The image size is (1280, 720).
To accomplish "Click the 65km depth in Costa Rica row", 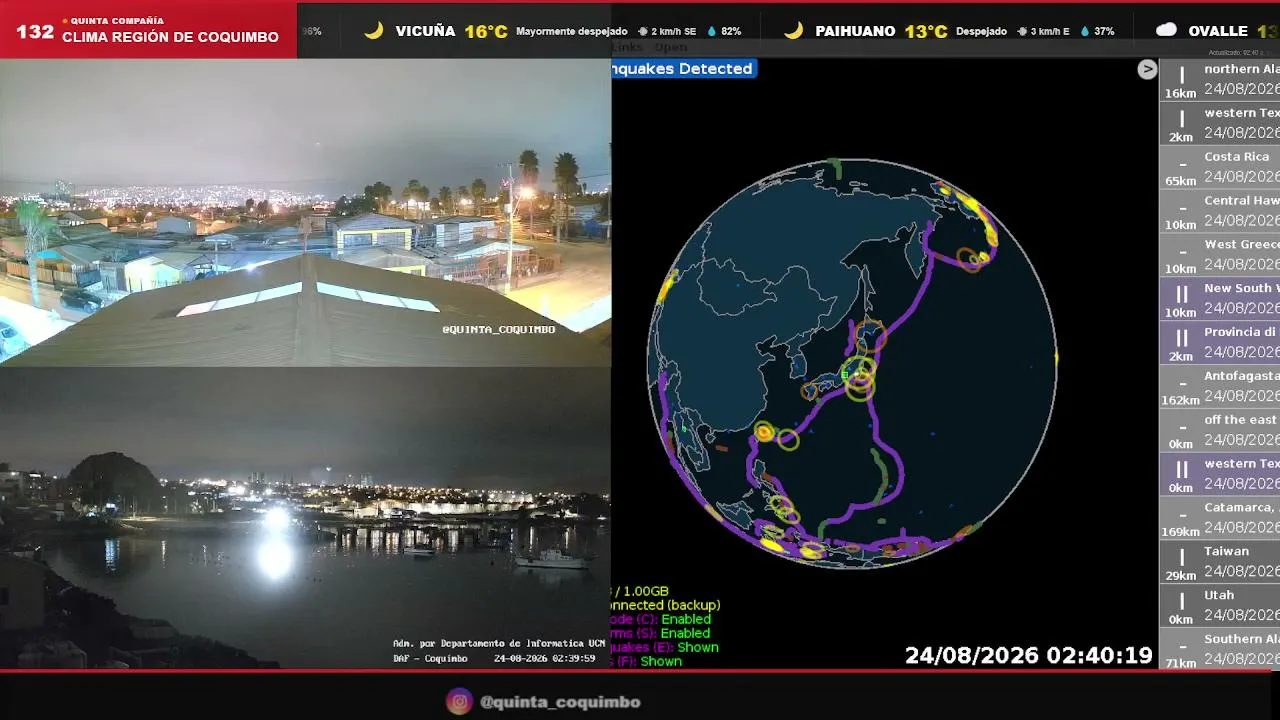I will tap(1181, 181).
